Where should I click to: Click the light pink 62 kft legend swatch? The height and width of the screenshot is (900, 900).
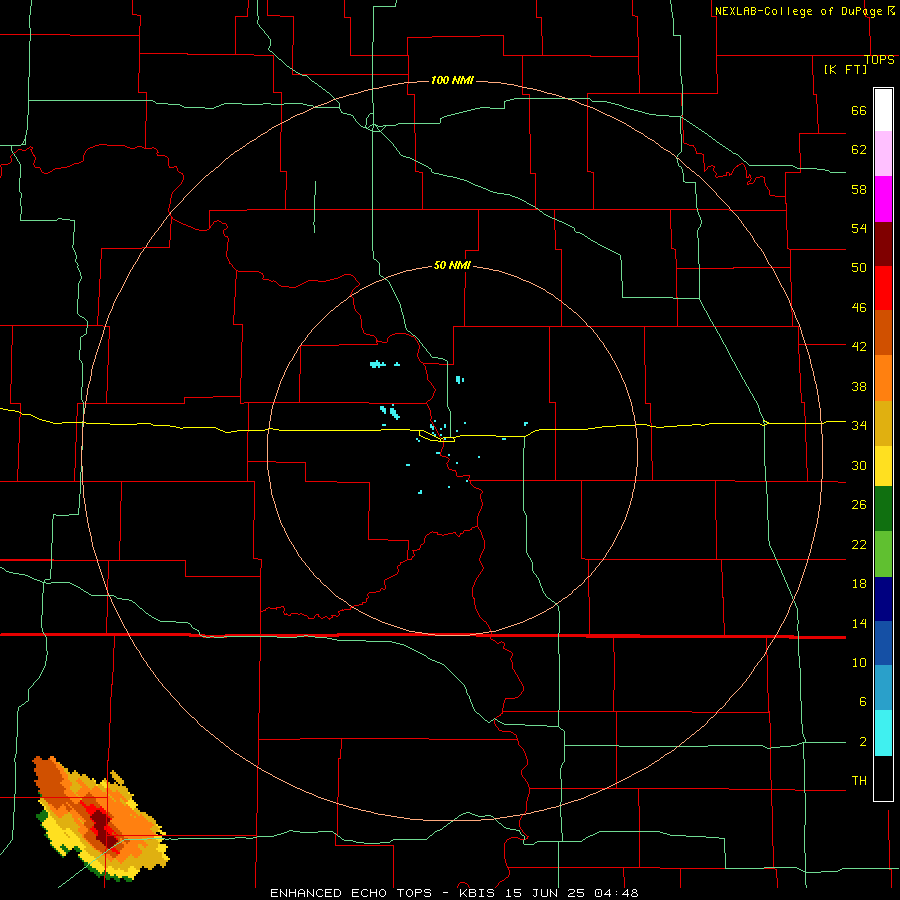pyautogui.click(x=883, y=153)
